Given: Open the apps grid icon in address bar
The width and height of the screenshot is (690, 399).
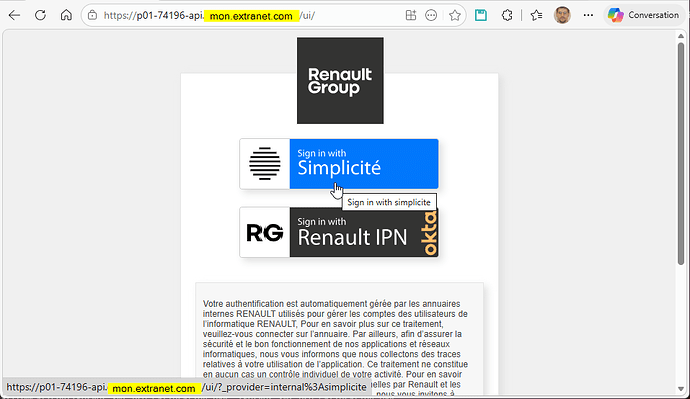Looking at the screenshot, I should pos(411,15).
